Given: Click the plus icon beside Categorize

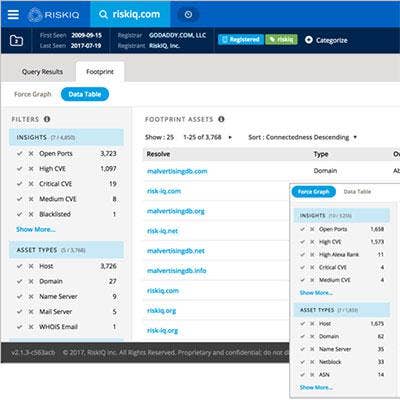Looking at the screenshot, I should [x=309, y=40].
